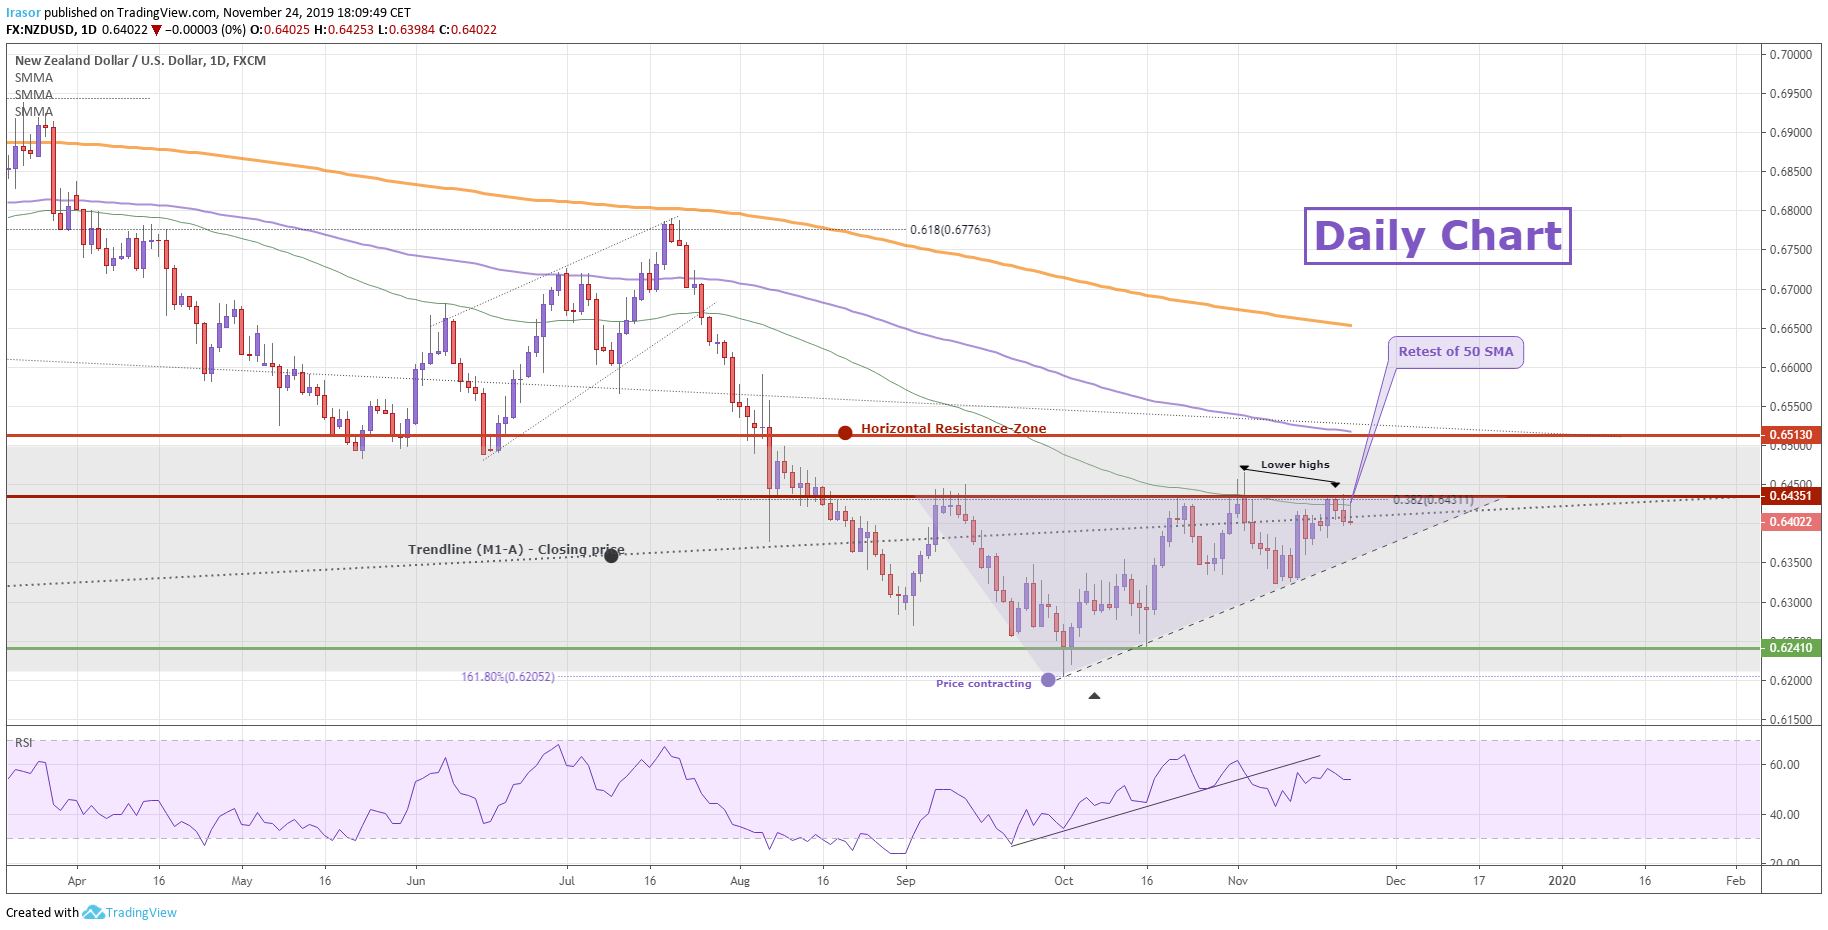Viewport: 1828px width, 930px height.
Task: Click the Aug label on time axis
Action: click(x=740, y=881)
